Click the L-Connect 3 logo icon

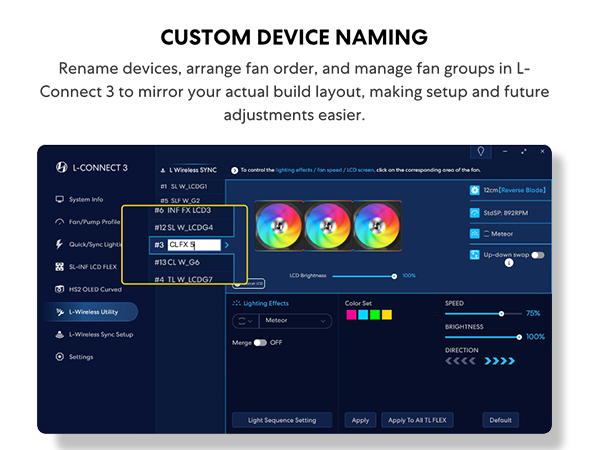(x=62, y=167)
